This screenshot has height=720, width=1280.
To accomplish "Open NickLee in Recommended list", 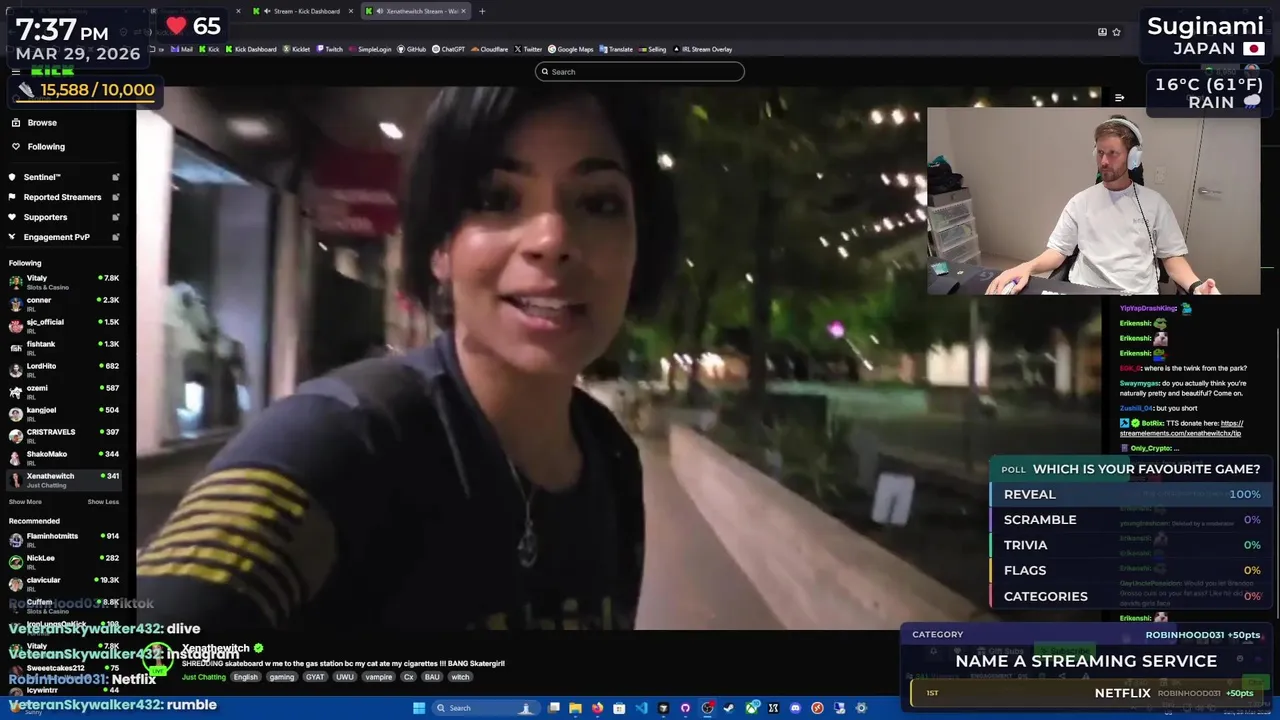I will (x=64, y=561).
